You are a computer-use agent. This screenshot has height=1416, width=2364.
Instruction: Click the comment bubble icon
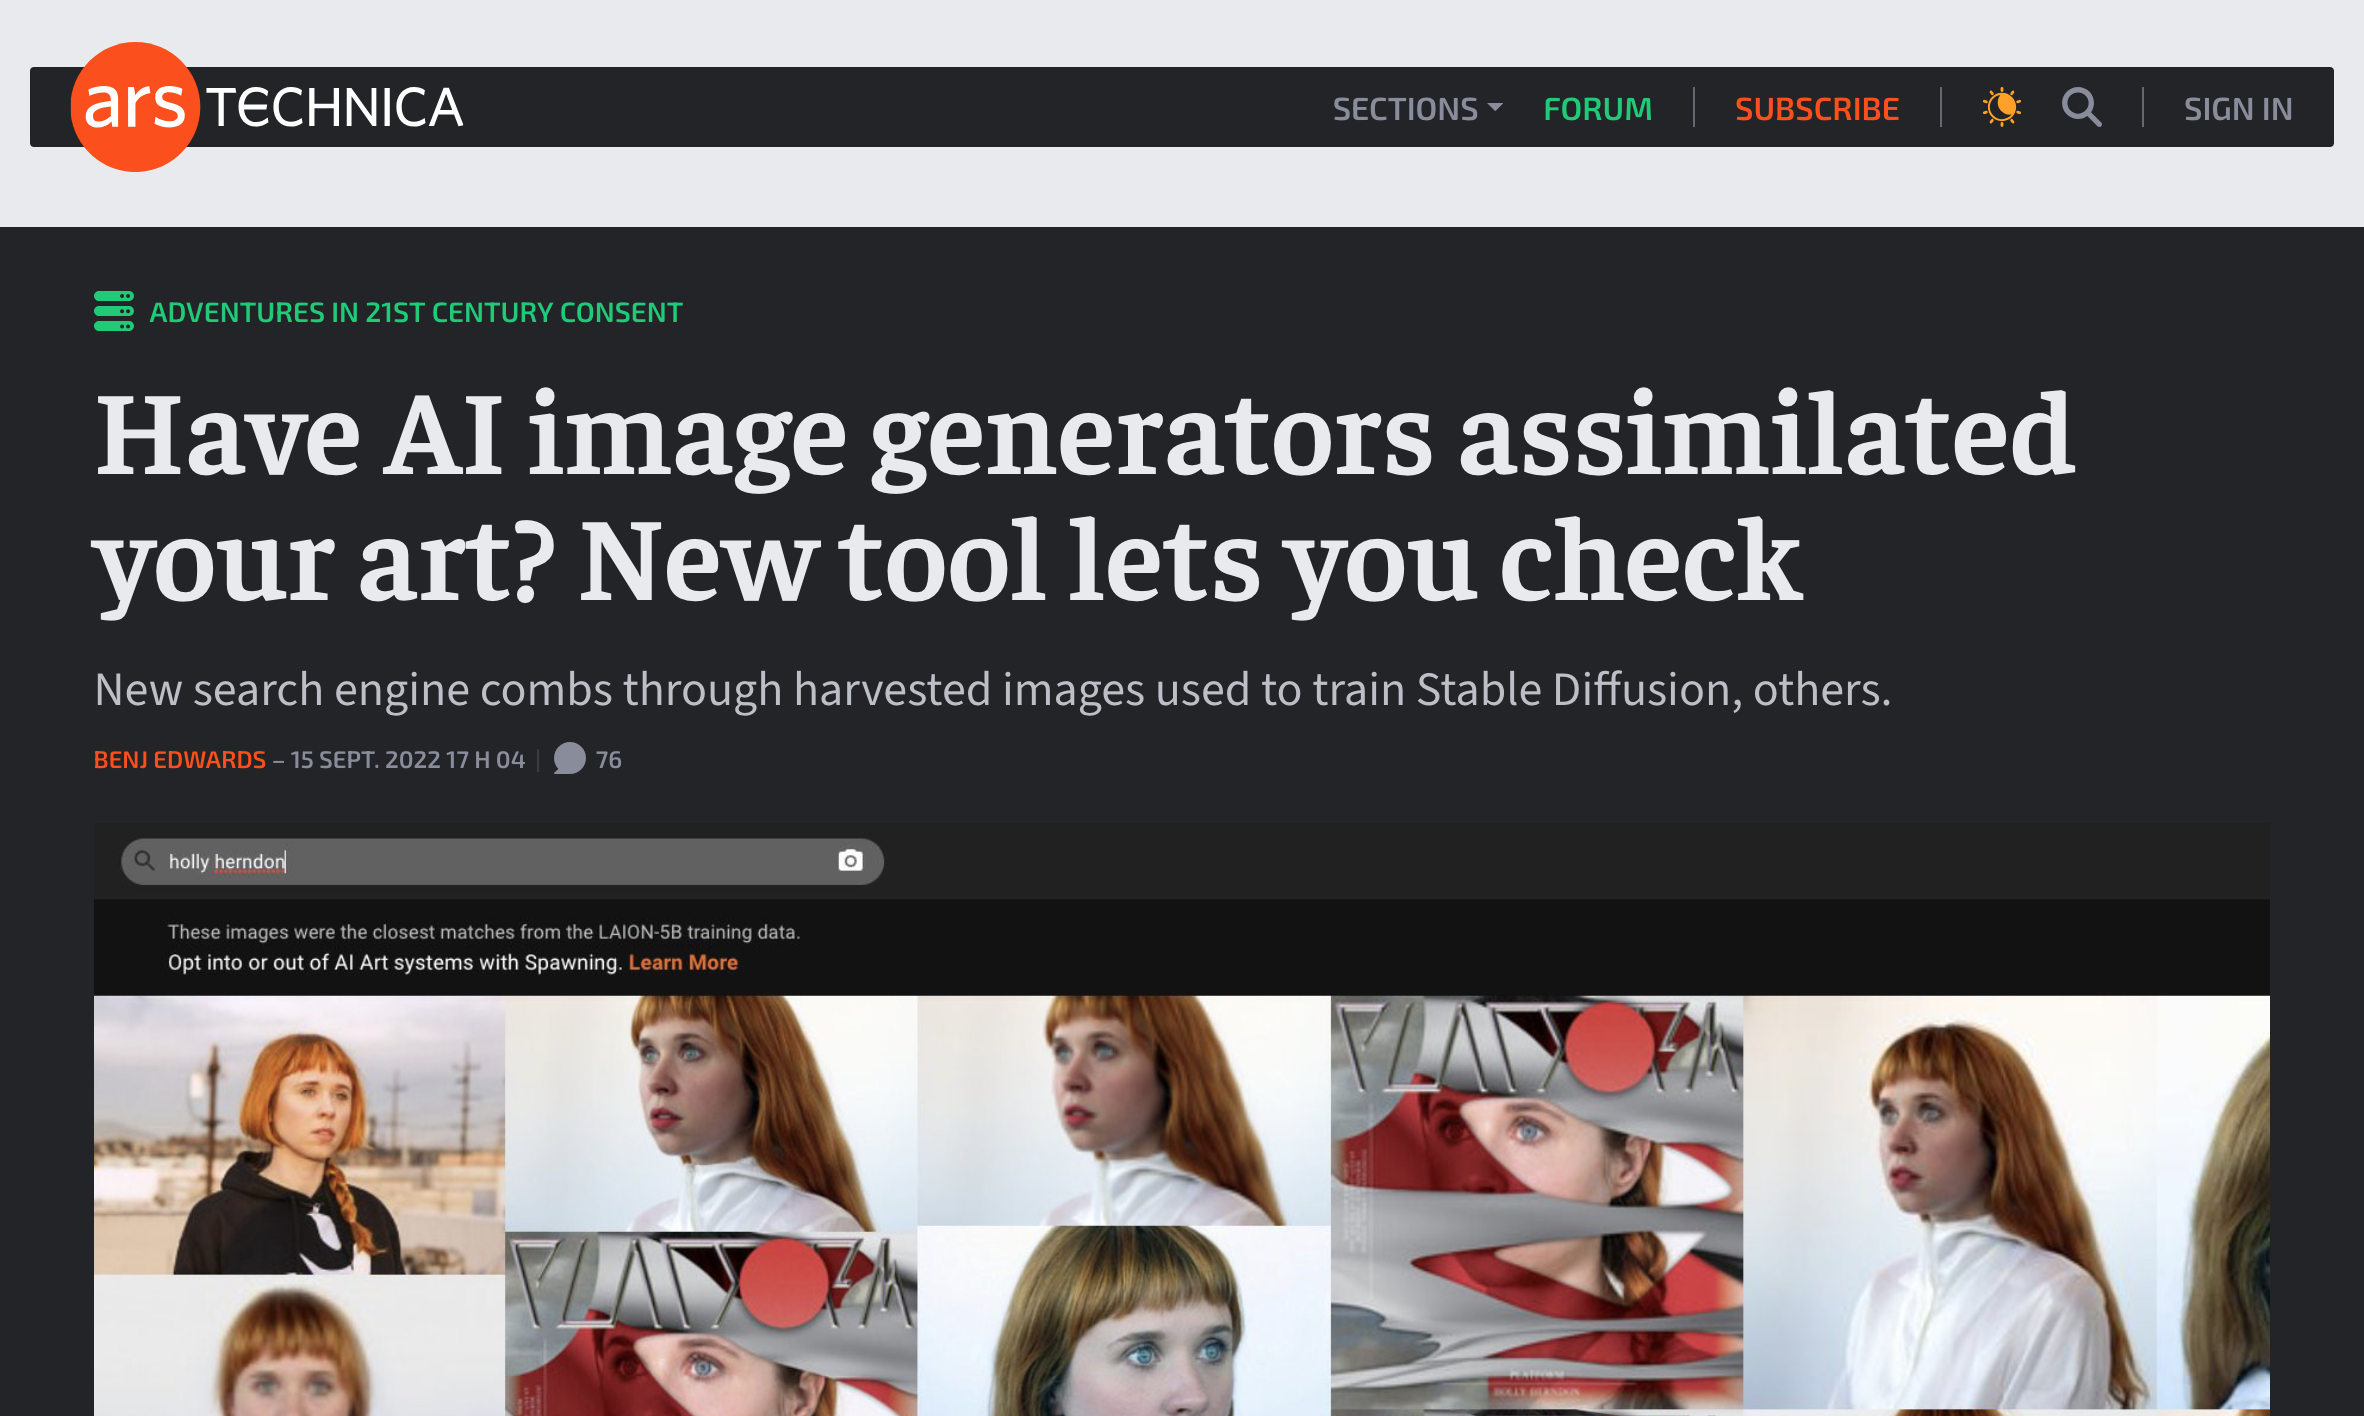tap(569, 759)
